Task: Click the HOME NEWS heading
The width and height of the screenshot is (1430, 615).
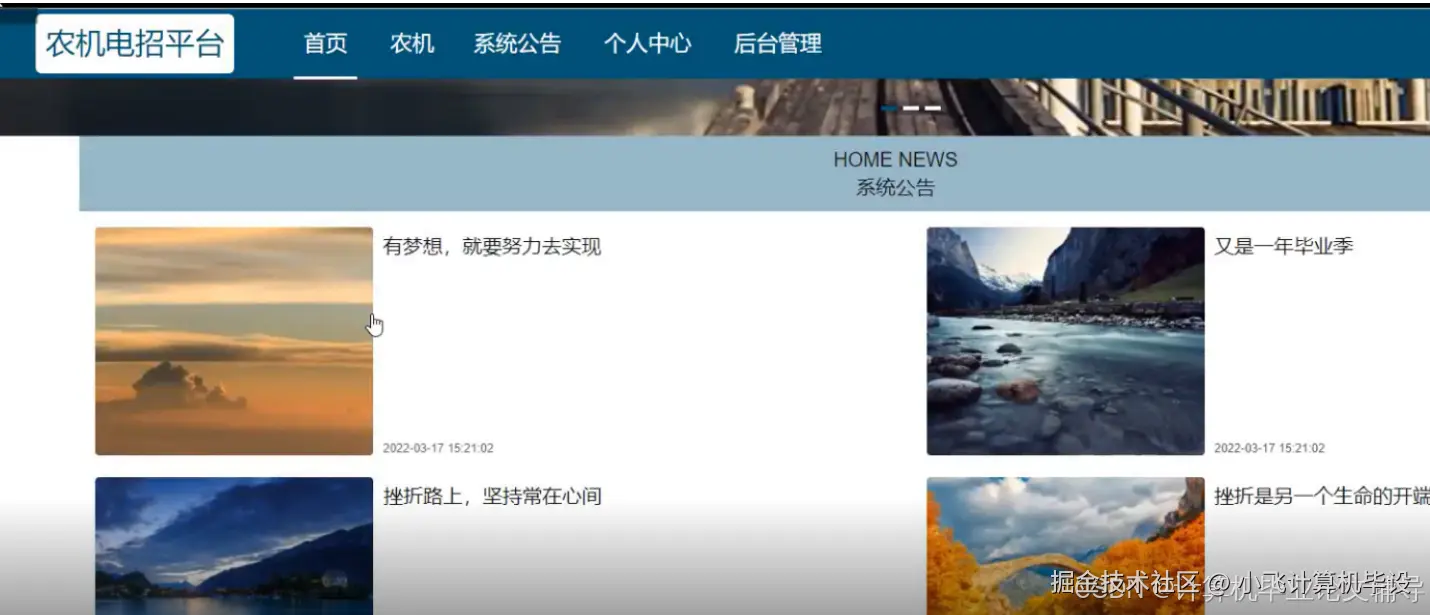Action: (895, 160)
